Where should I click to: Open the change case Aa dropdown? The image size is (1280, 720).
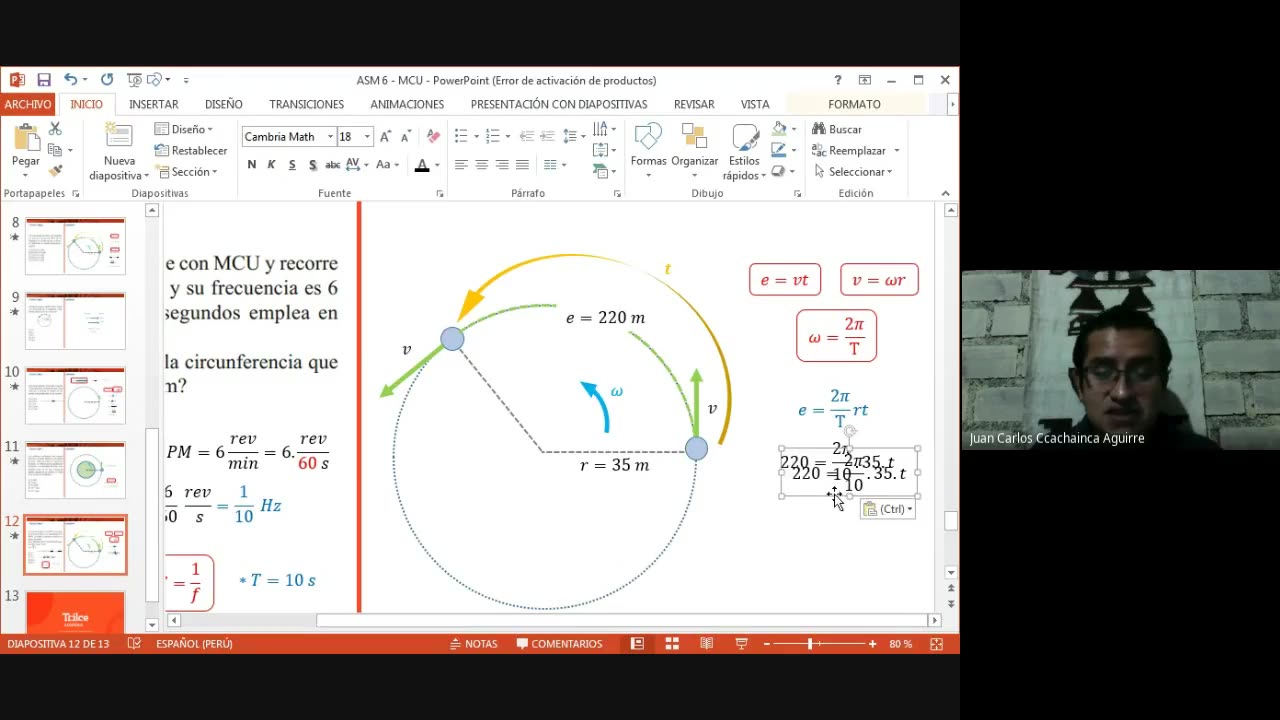point(388,165)
